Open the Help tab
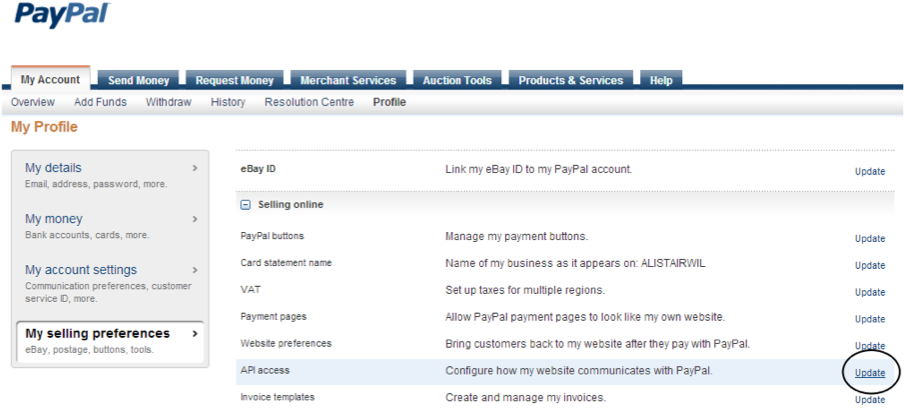904x411 pixels. pos(661,80)
